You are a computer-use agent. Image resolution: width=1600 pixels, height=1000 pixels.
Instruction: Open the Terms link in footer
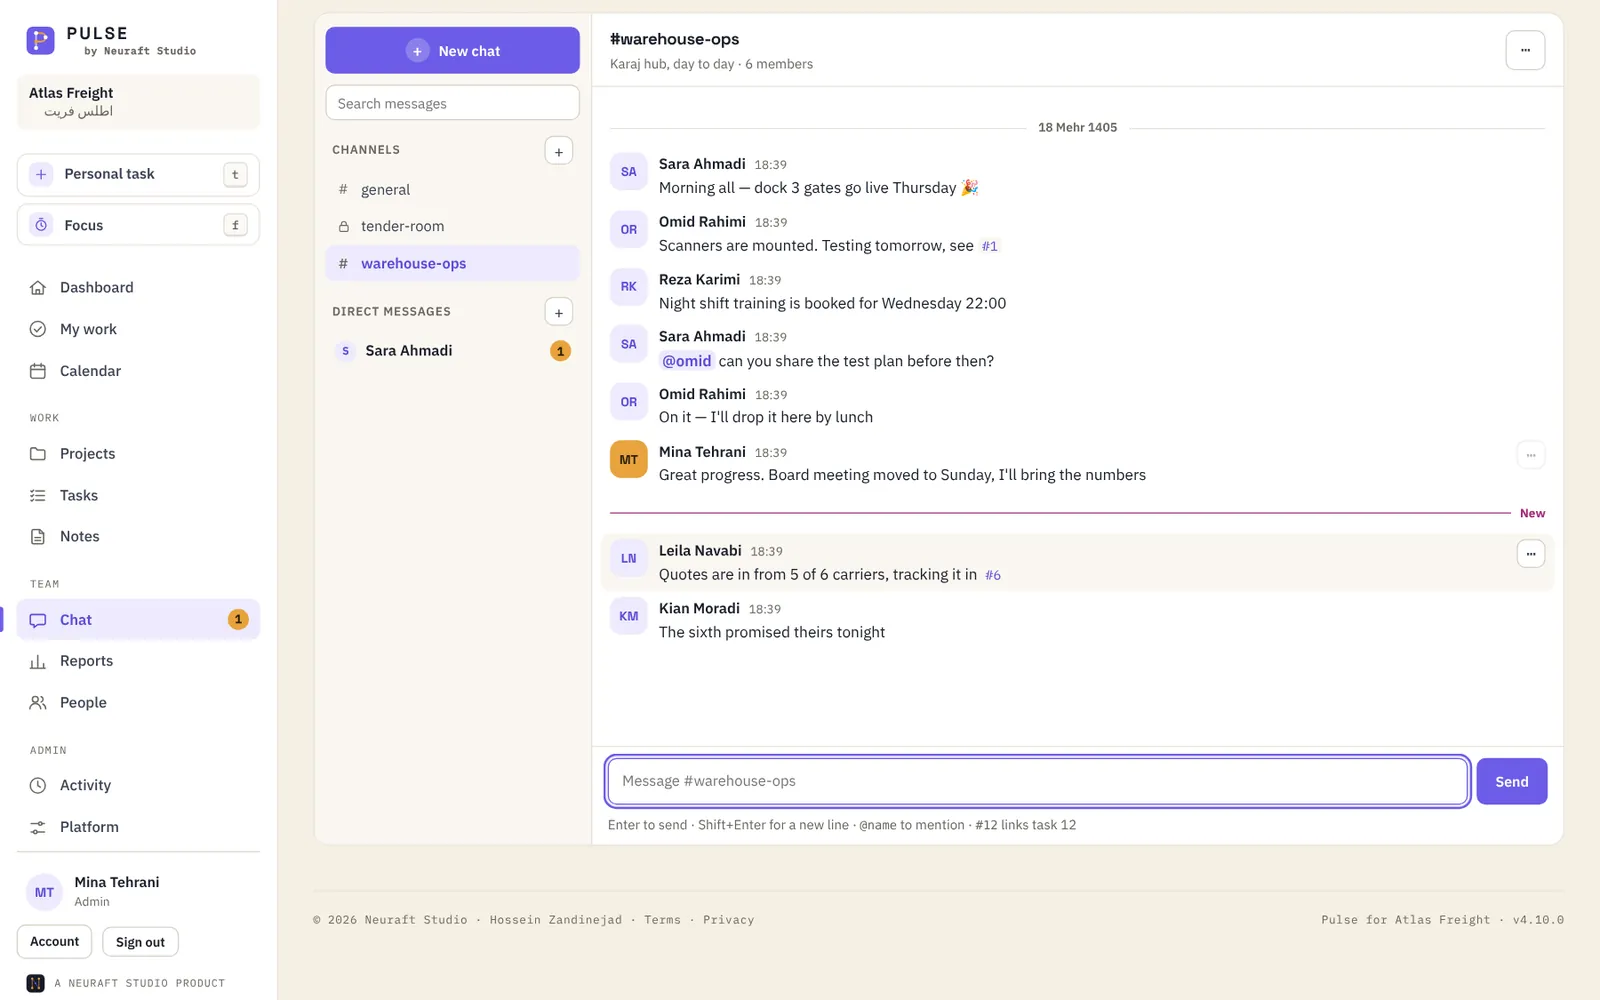pos(662,920)
